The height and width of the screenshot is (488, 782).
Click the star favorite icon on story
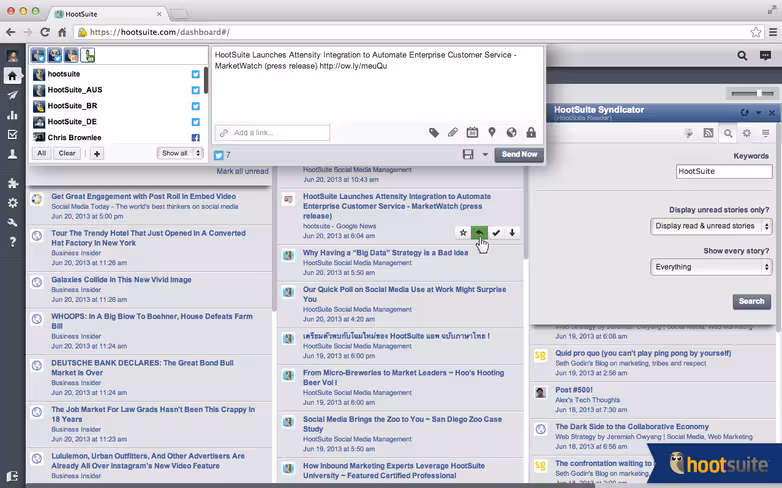pos(463,233)
